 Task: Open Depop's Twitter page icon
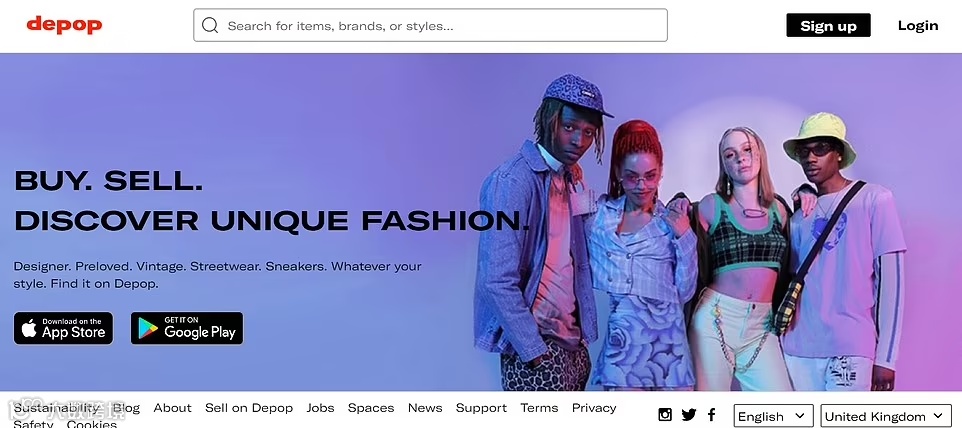(x=688, y=415)
